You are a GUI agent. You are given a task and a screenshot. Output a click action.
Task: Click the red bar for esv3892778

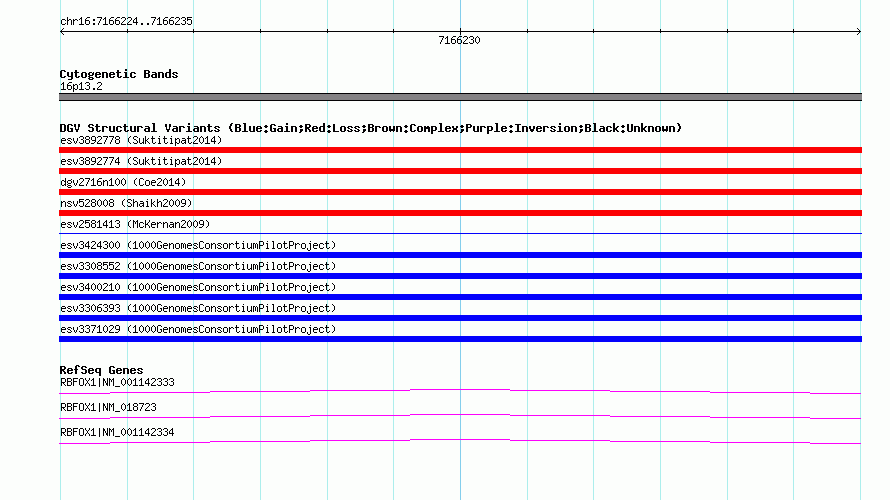coord(460,150)
